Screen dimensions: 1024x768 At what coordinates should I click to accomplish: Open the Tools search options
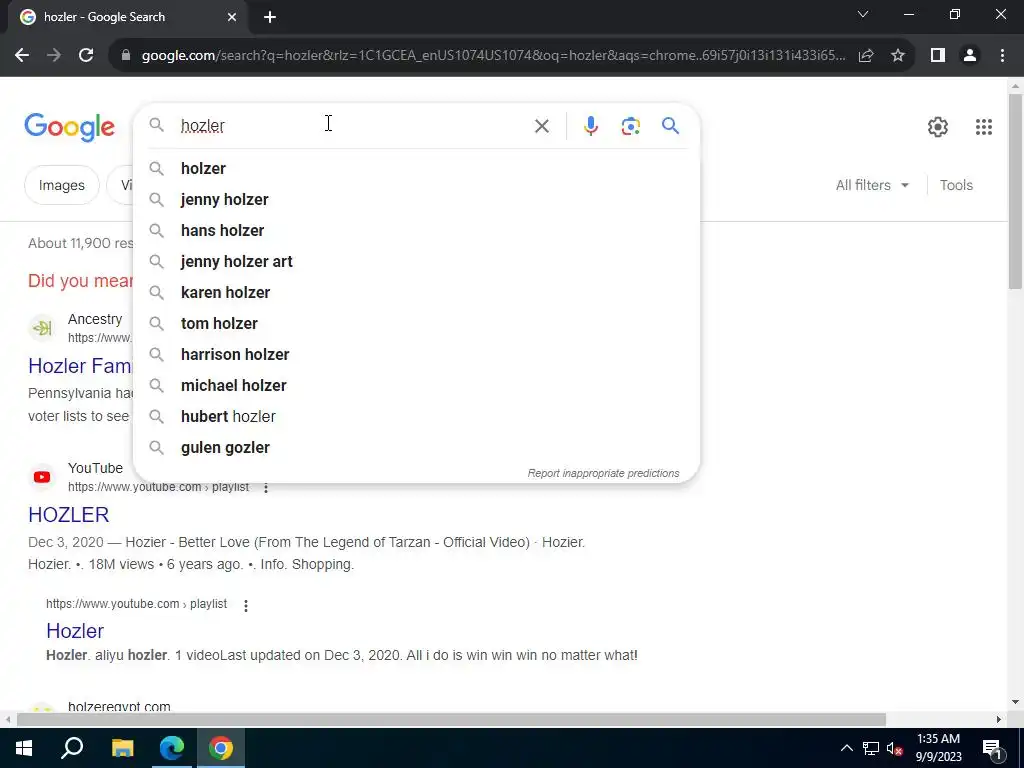pyautogui.click(x=956, y=185)
